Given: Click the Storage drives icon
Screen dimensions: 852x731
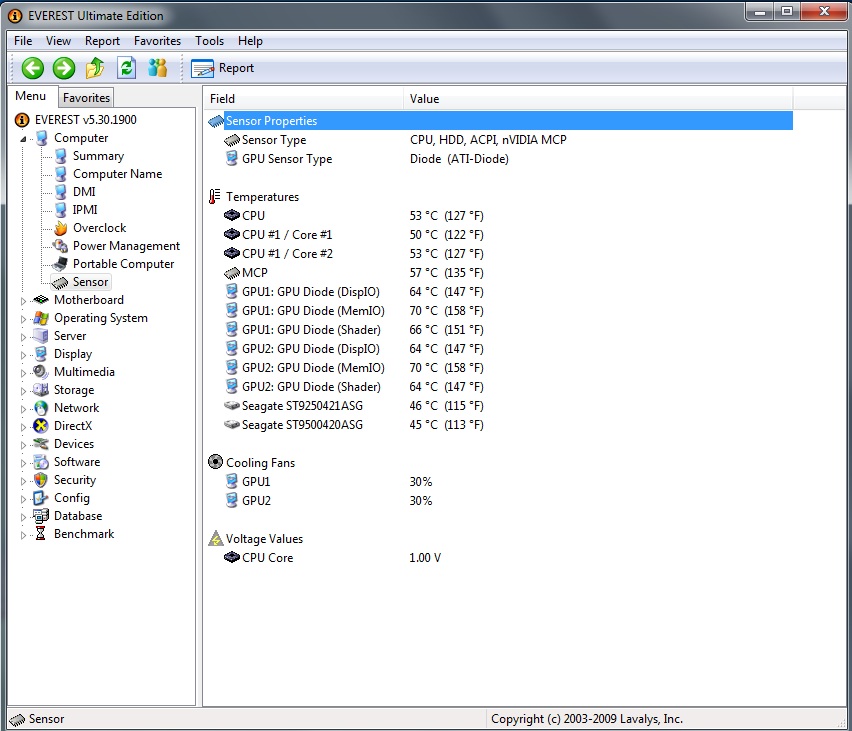Looking at the screenshot, I should 41,390.
